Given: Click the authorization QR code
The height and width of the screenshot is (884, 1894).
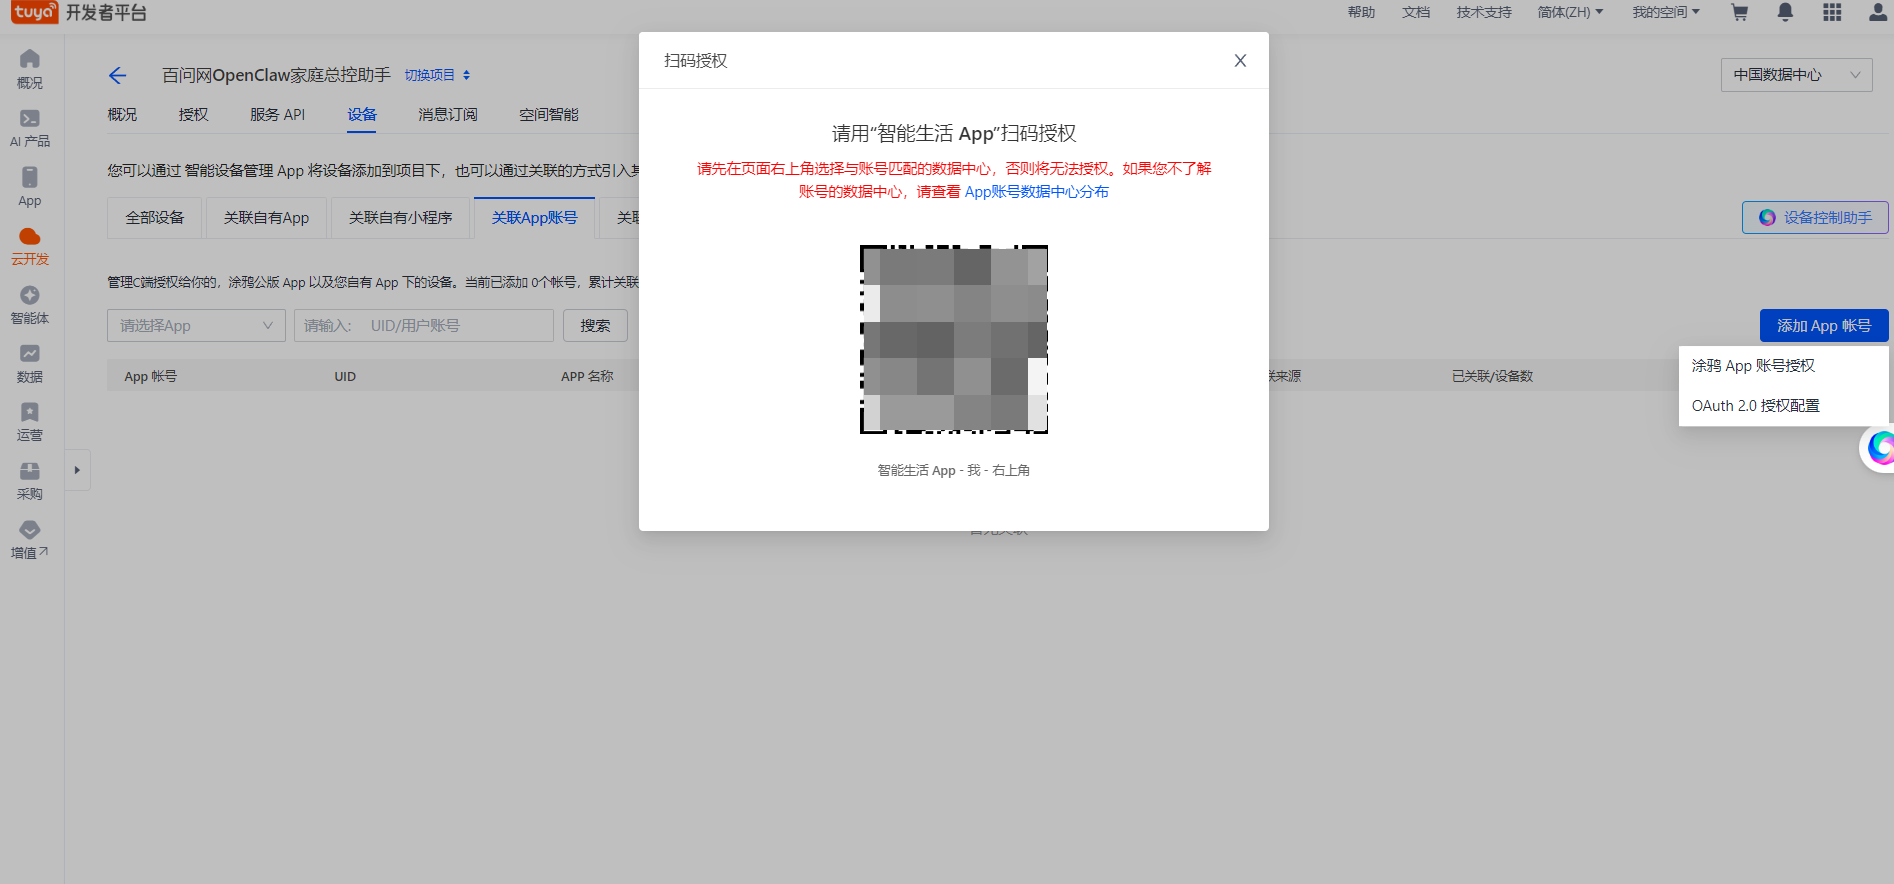Looking at the screenshot, I should tap(954, 339).
